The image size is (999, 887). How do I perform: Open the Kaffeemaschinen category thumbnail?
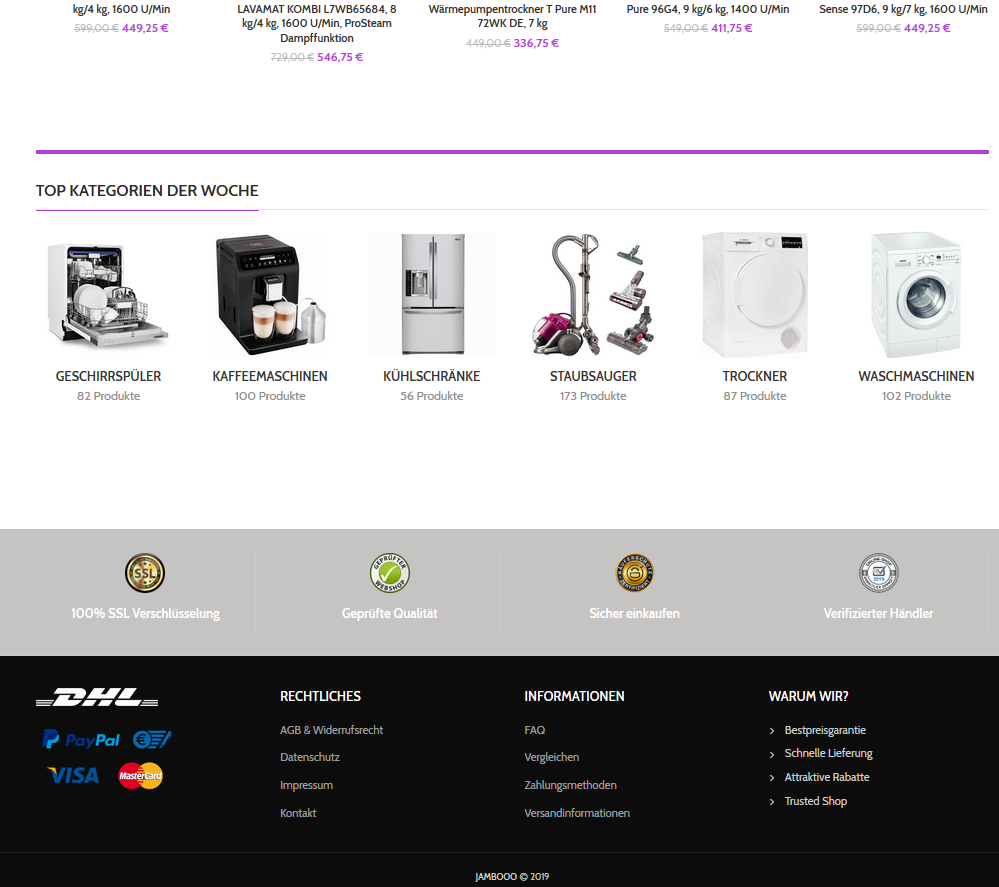tap(270, 295)
